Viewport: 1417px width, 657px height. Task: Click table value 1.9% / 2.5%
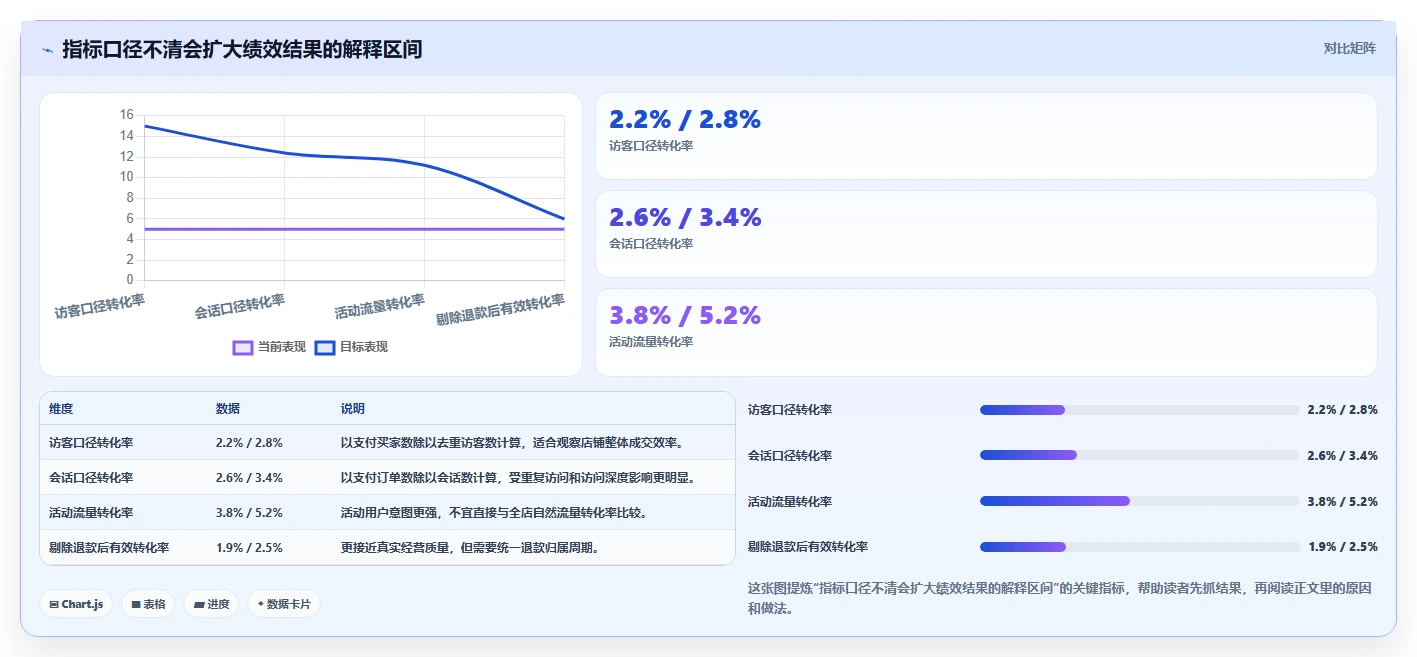pyautogui.click(x=249, y=547)
